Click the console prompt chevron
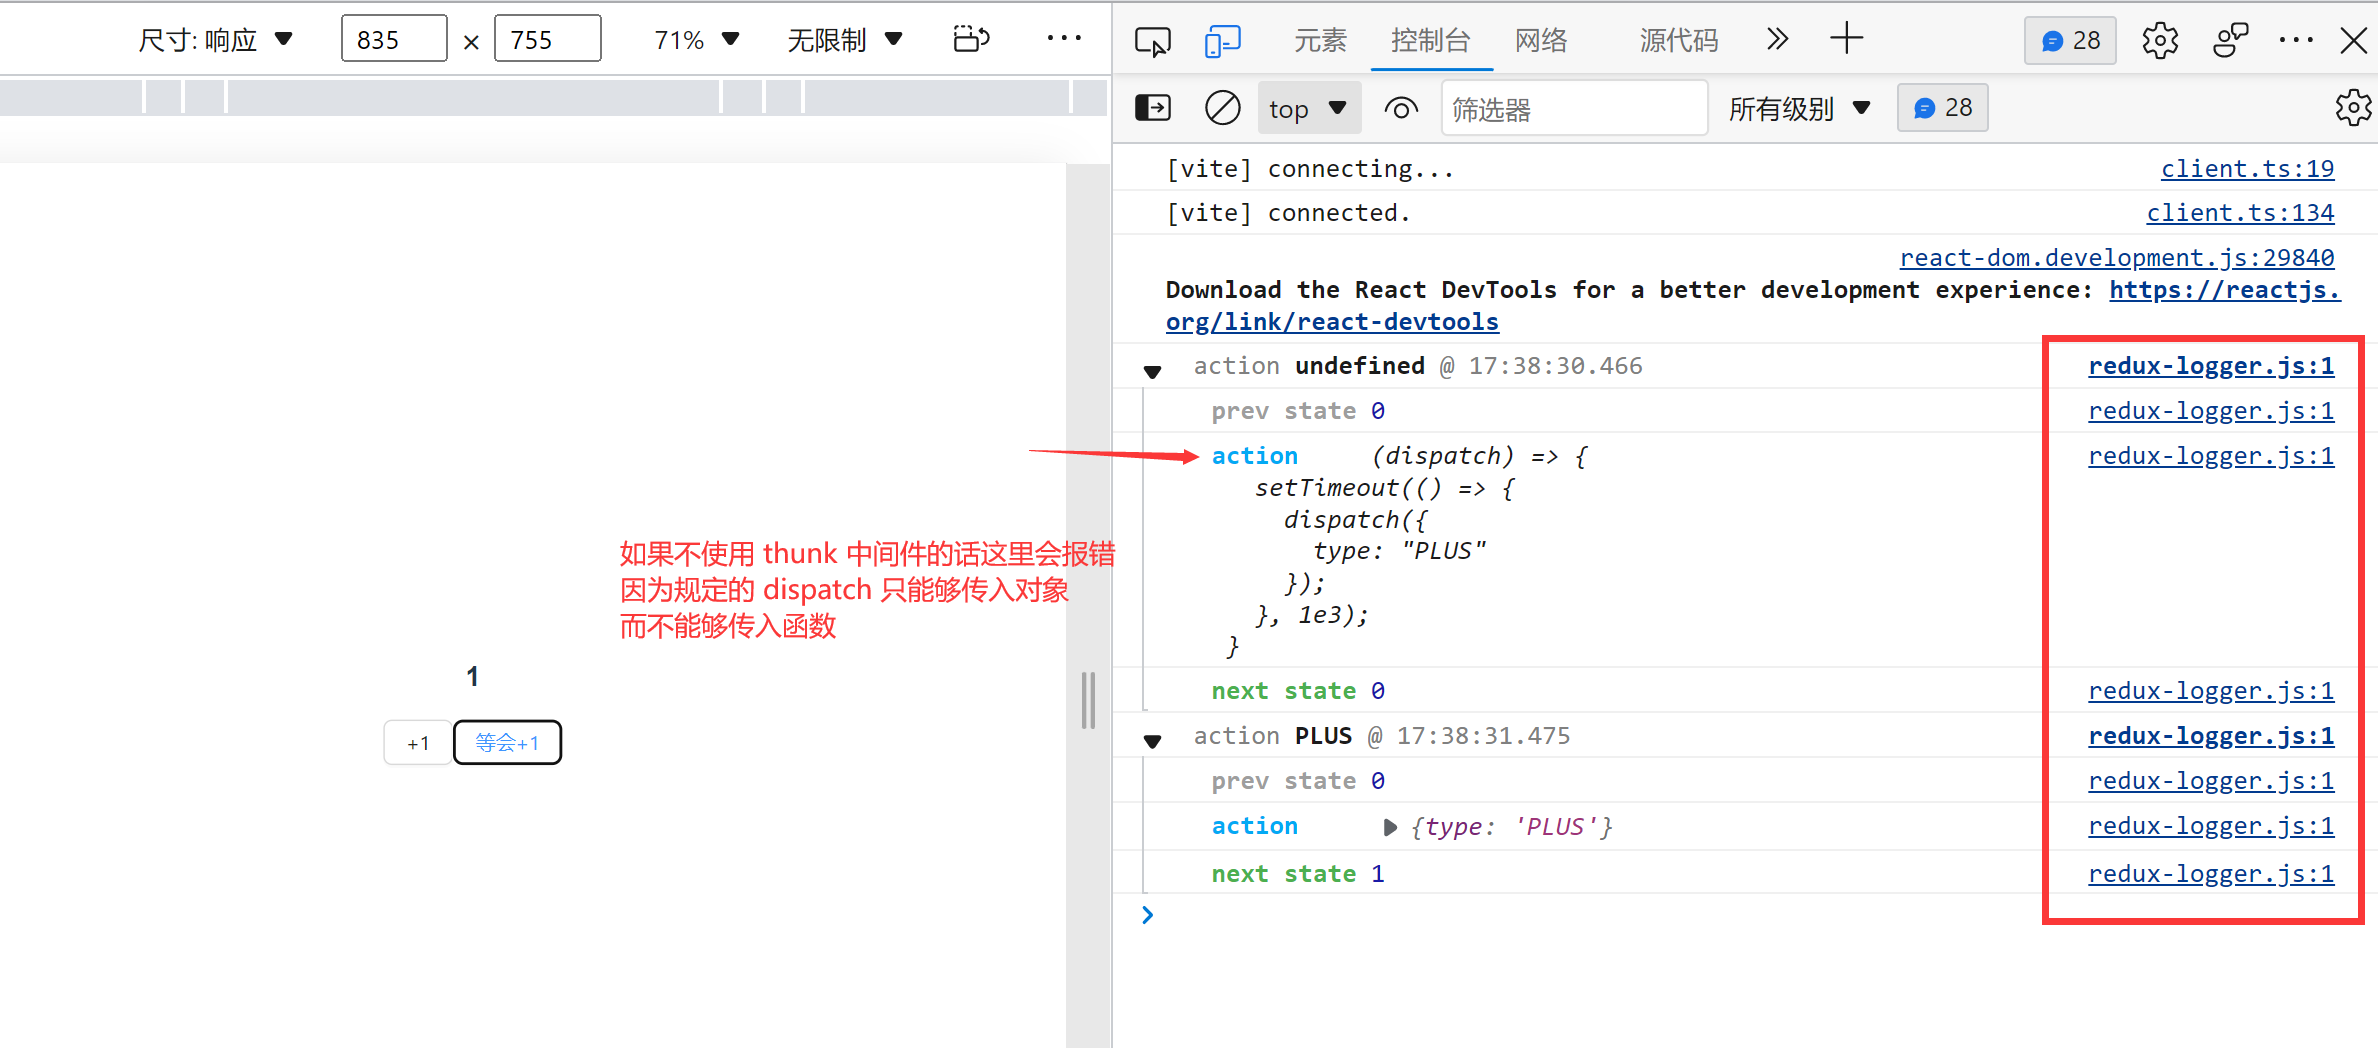 [x=1148, y=914]
